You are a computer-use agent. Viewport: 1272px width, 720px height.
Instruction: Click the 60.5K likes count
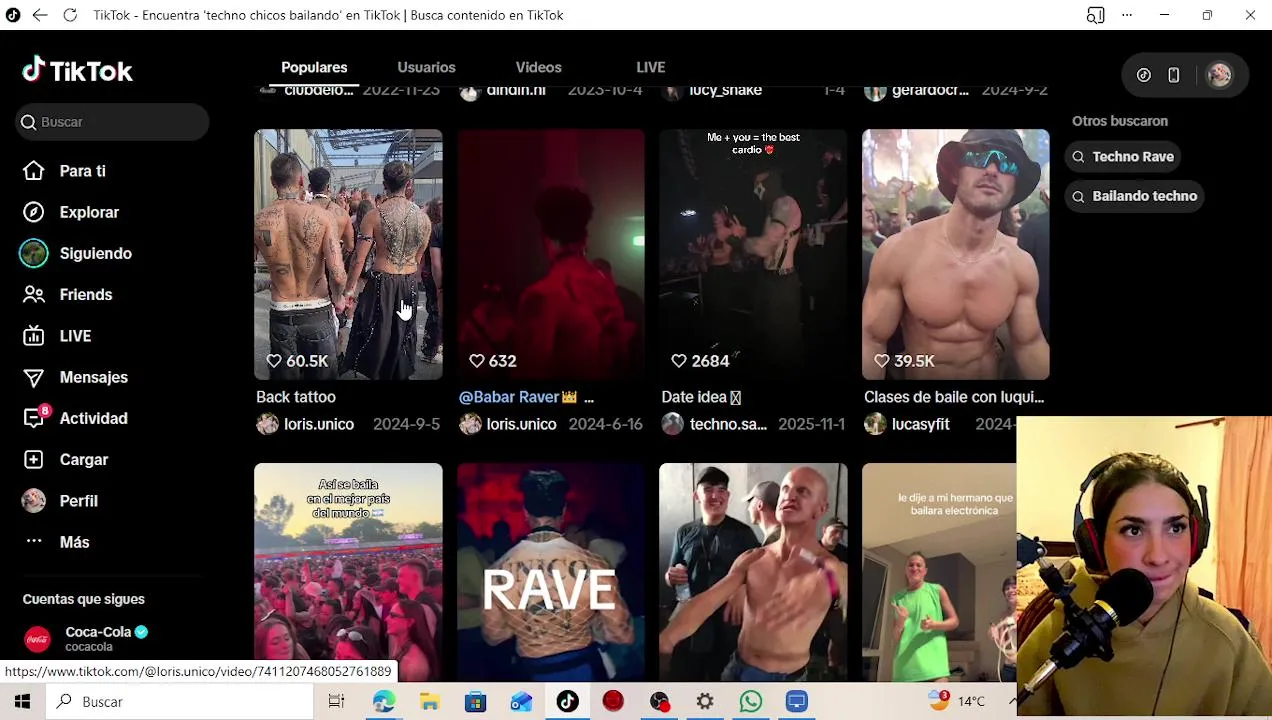coord(297,361)
